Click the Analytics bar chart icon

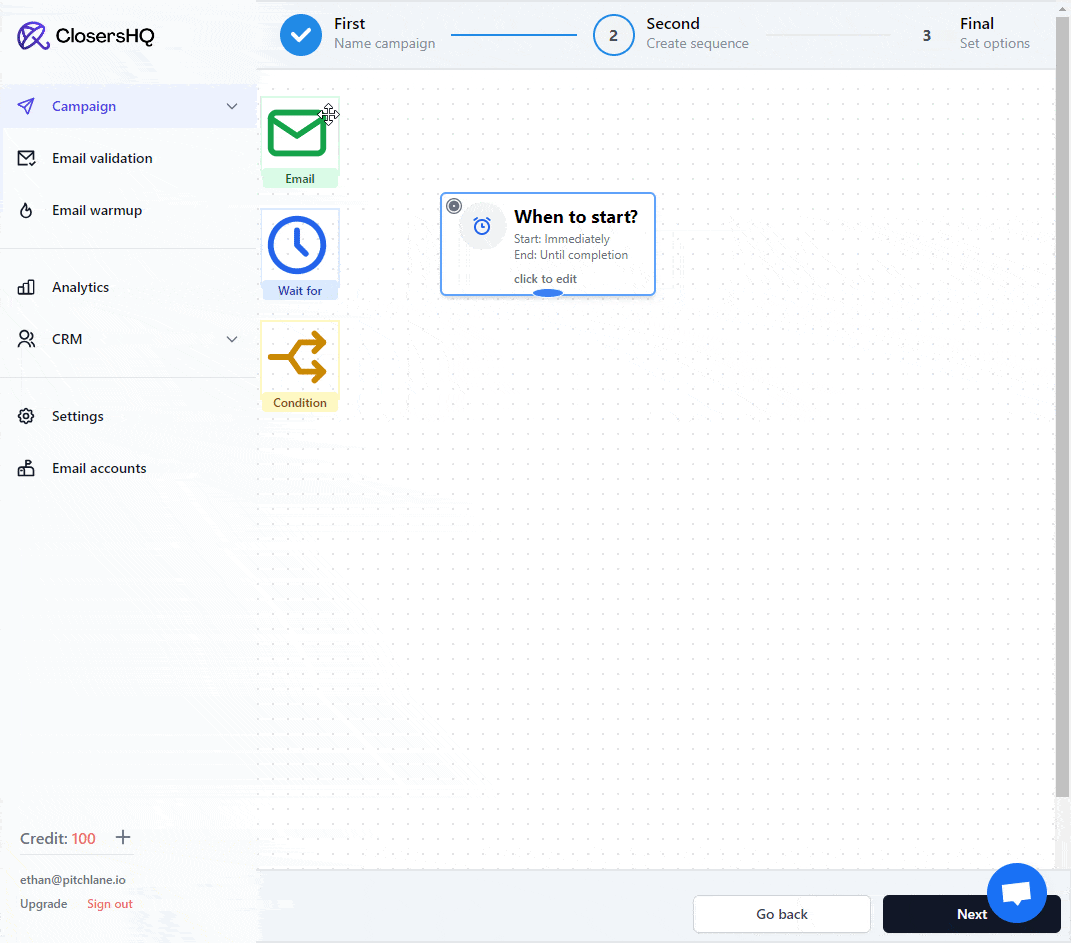point(26,287)
